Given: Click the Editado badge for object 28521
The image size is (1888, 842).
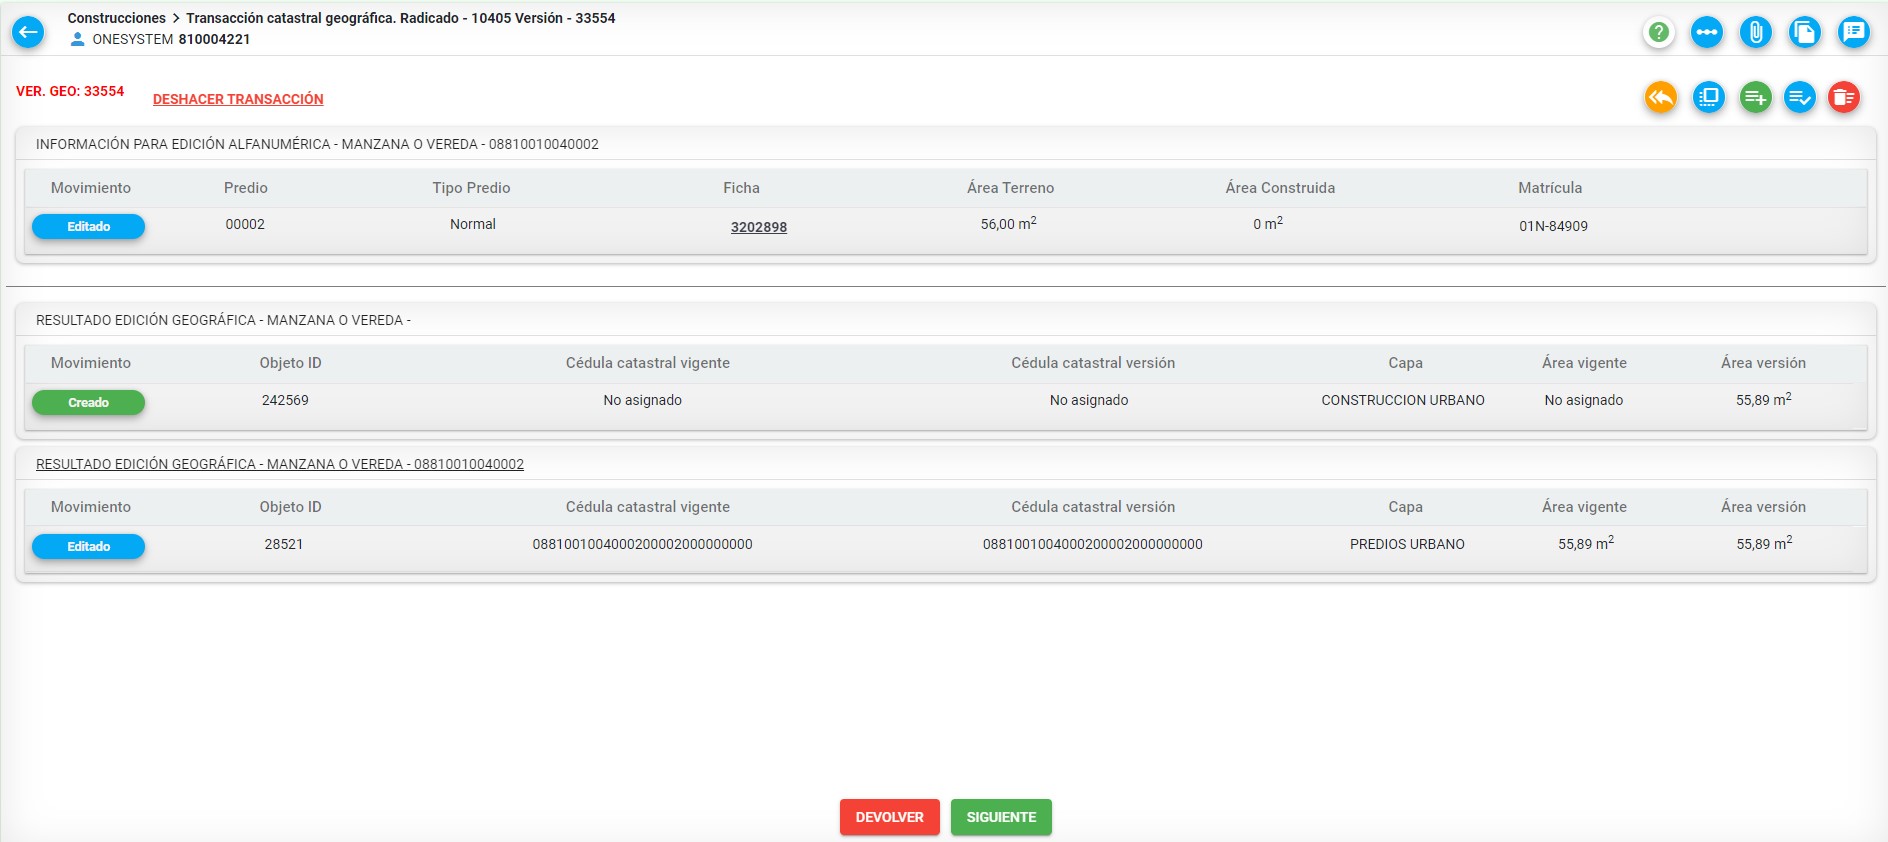Looking at the screenshot, I should click(x=89, y=547).
